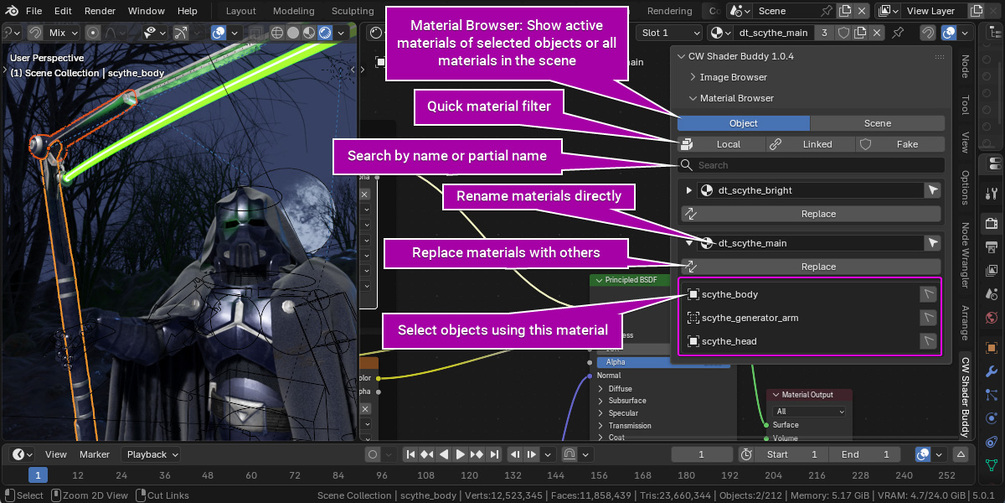This screenshot has width=1005, height=503.
Task: Switch to the Rendering workspace tab
Action: coord(669,11)
